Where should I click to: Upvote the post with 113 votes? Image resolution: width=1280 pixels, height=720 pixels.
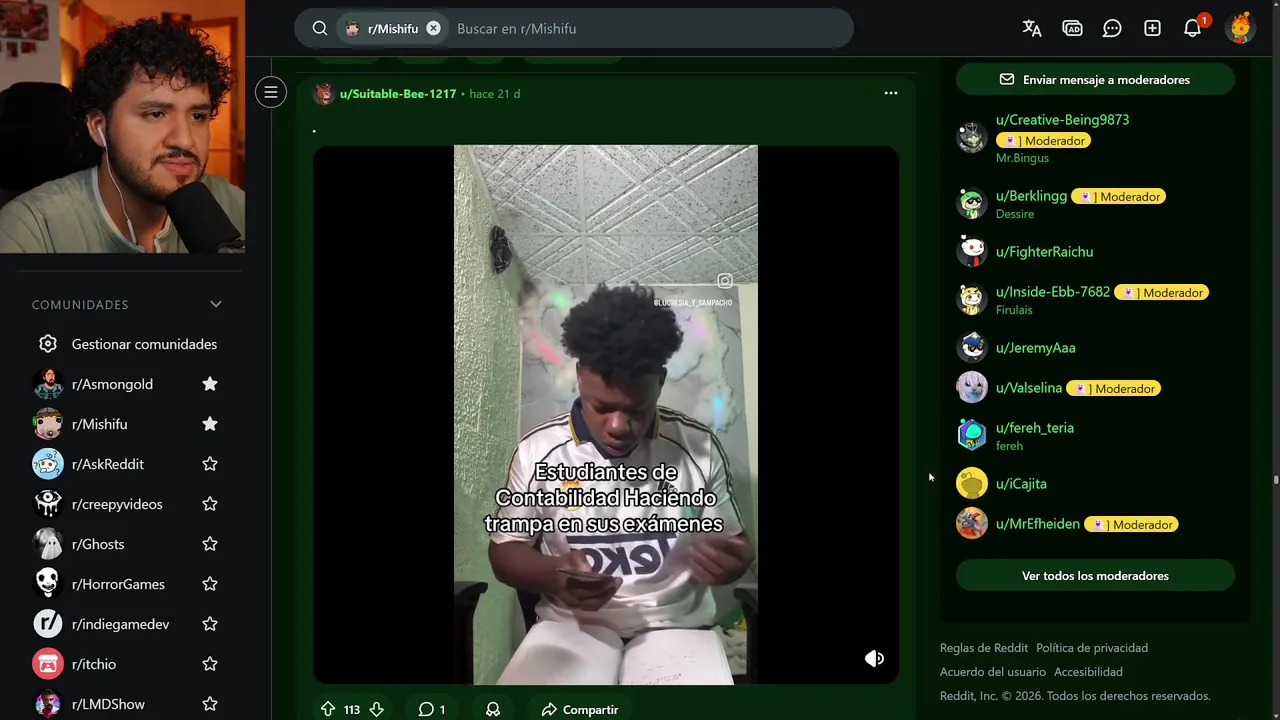[x=328, y=709]
